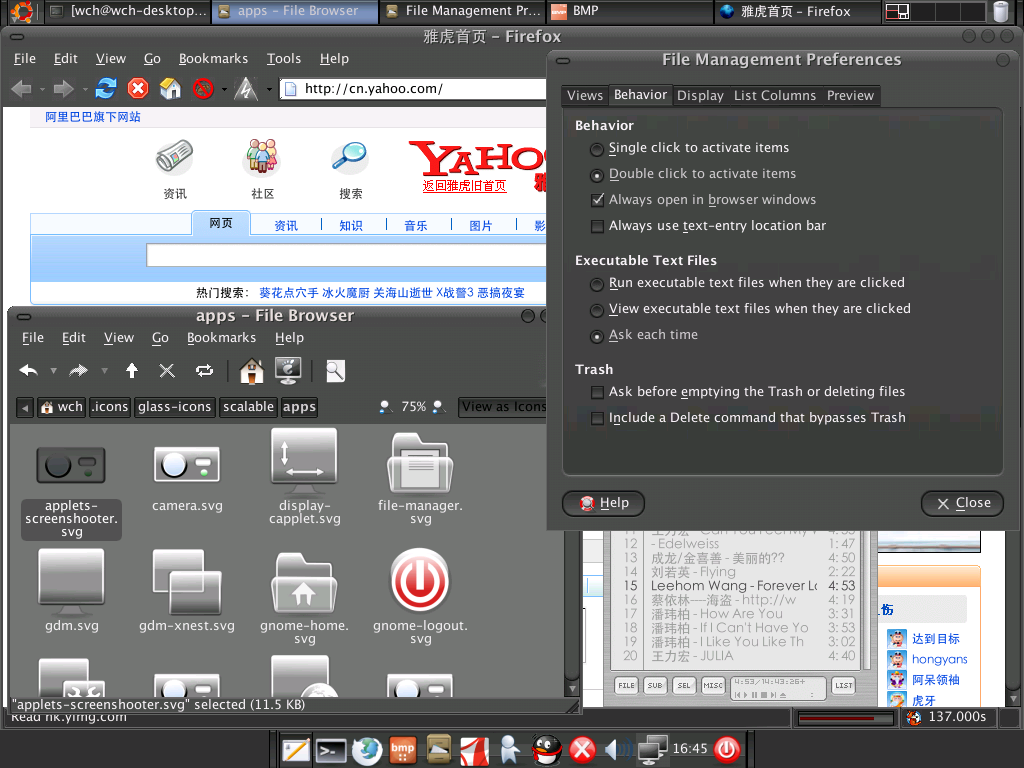Toggle Always open in browser windows
1024x768 pixels.
tap(597, 200)
